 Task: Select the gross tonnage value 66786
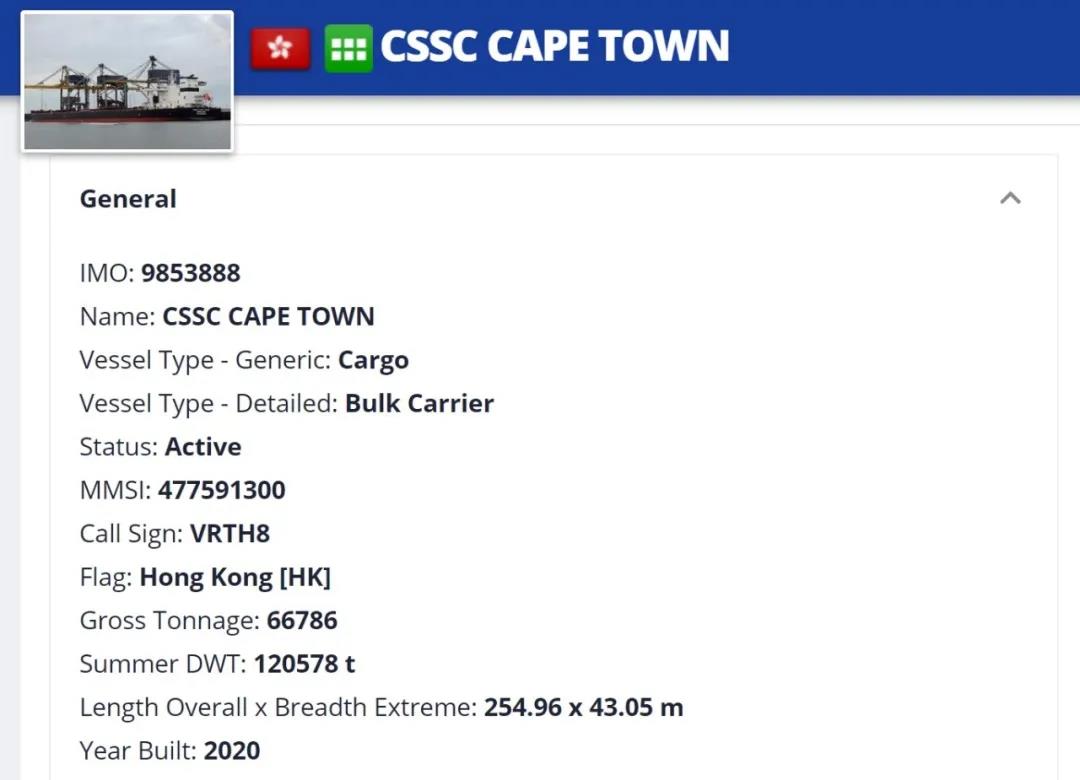point(302,621)
